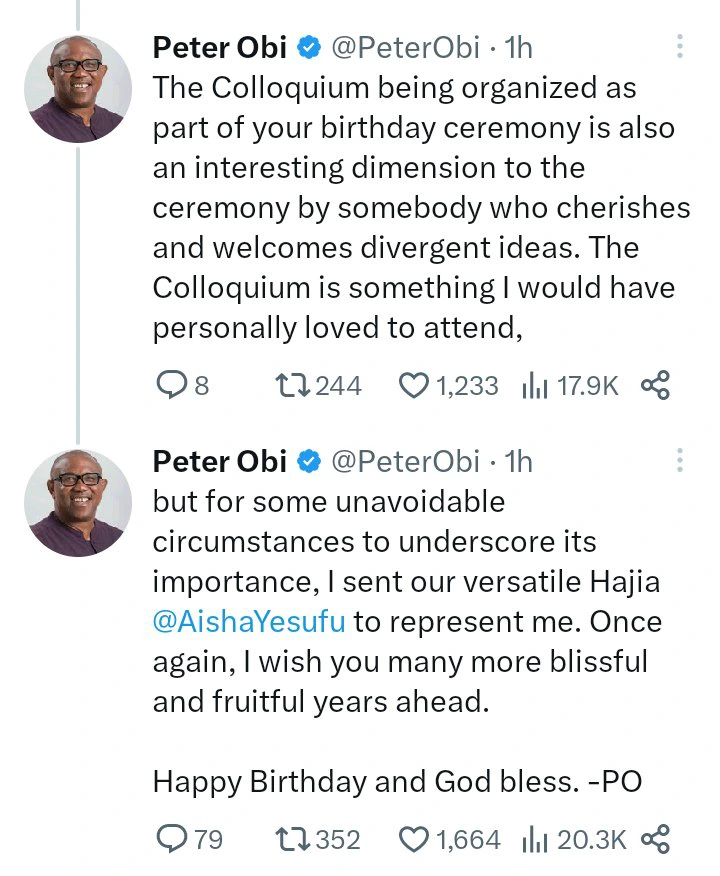View Peter Obi's avatar on first tweet
720x876 pixels.
(78, 89)
